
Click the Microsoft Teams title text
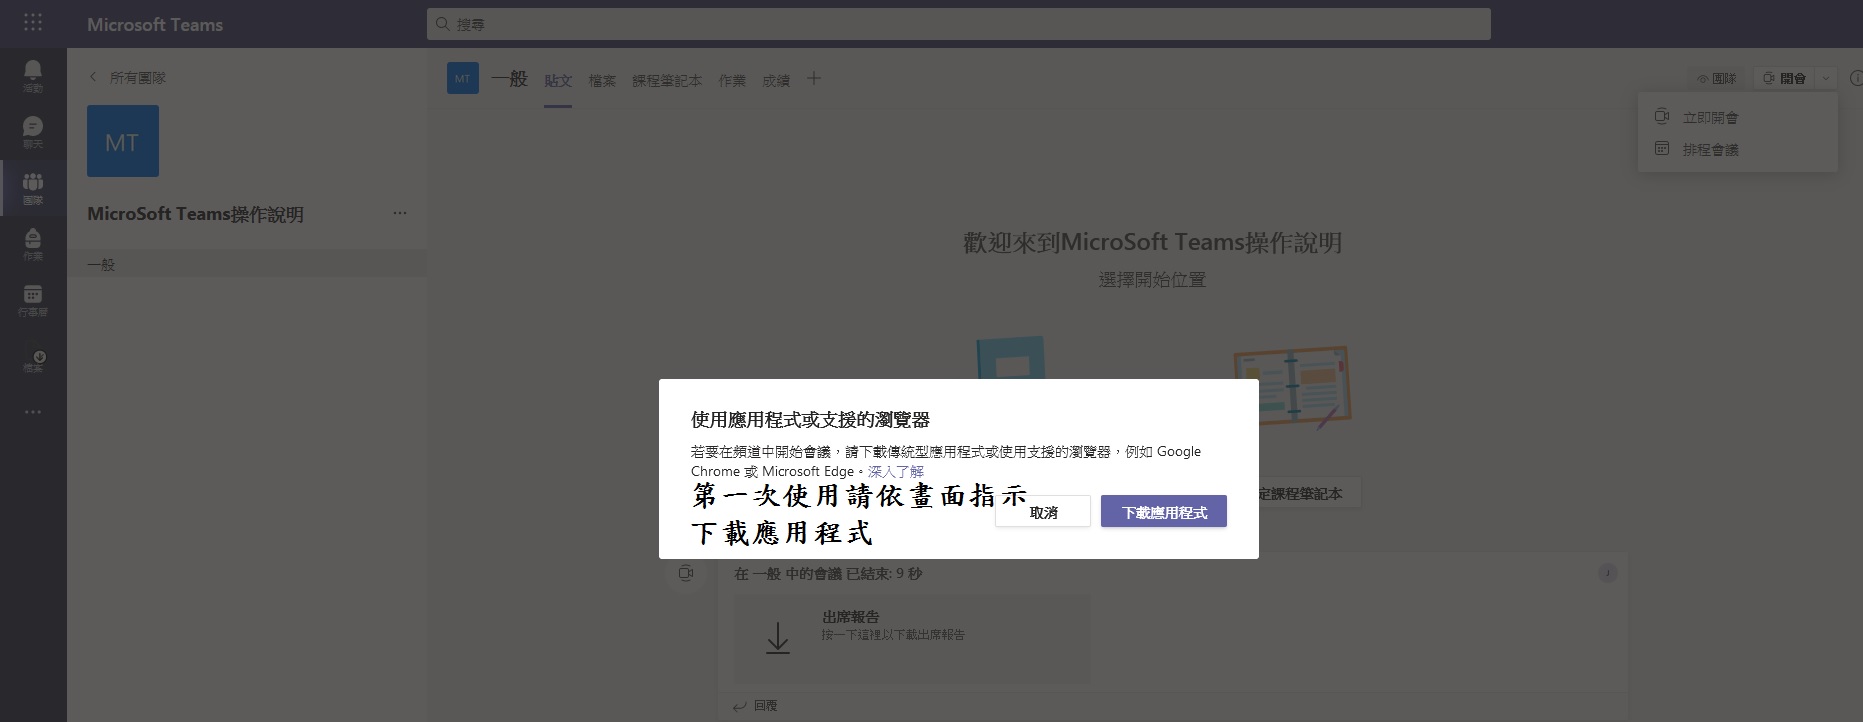point(155,24)
